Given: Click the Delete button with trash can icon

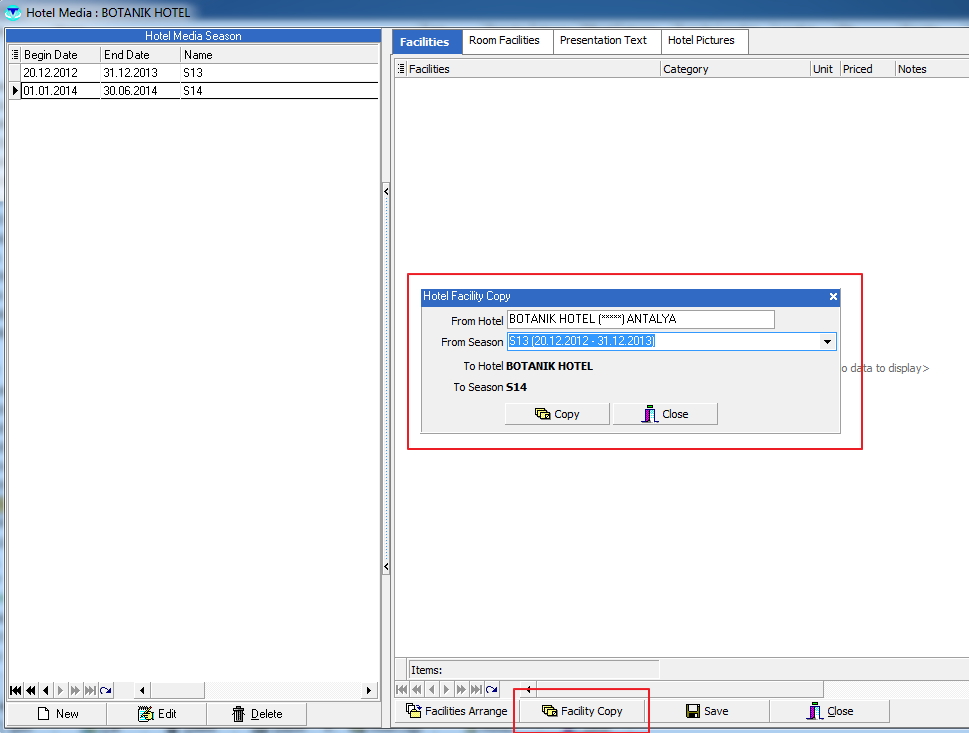Looking at the screenshot, I should [256, 713].
